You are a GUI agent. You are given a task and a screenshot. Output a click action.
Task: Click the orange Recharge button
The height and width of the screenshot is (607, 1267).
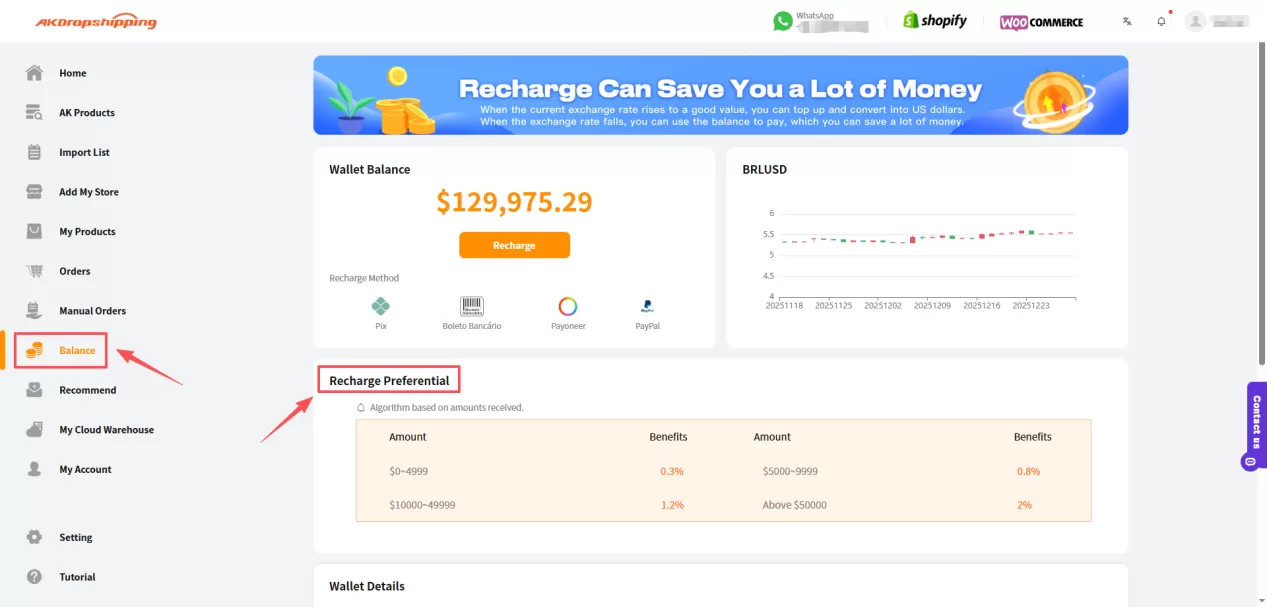[x=514, y=244]
